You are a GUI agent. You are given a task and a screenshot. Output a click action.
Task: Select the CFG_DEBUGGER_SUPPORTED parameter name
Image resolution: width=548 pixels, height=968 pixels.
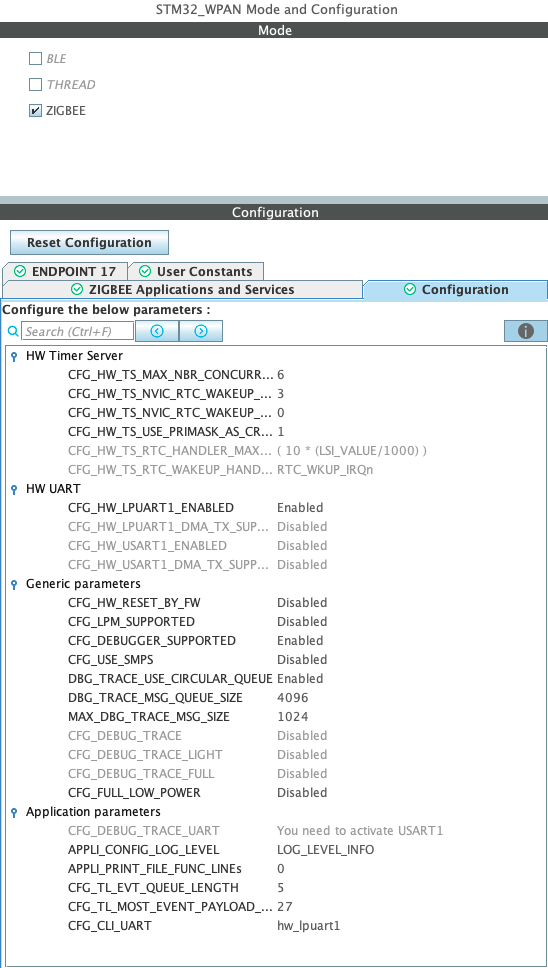click(152, 641)
